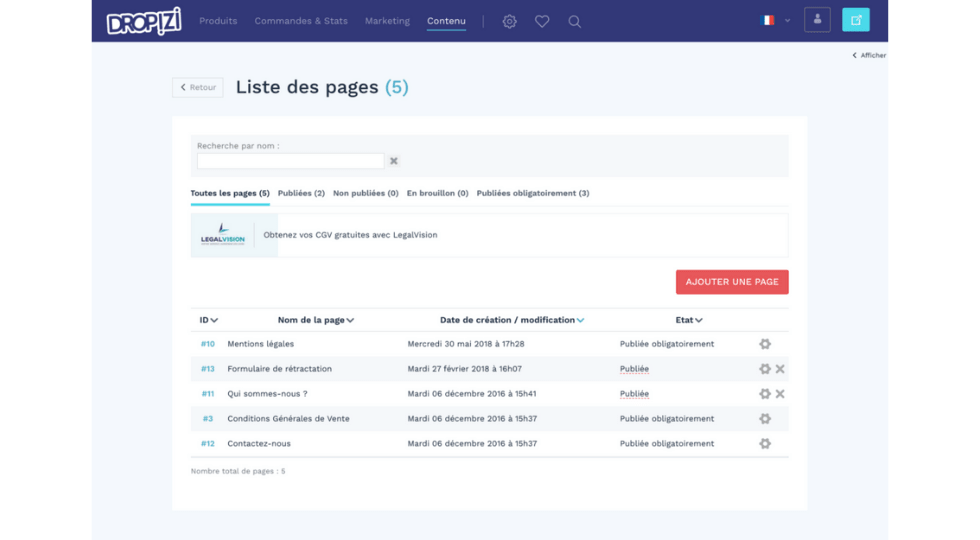980x540 pixels.
Task: Click the Publiée status of Qui sommes-nous ?
Action: 634,394
